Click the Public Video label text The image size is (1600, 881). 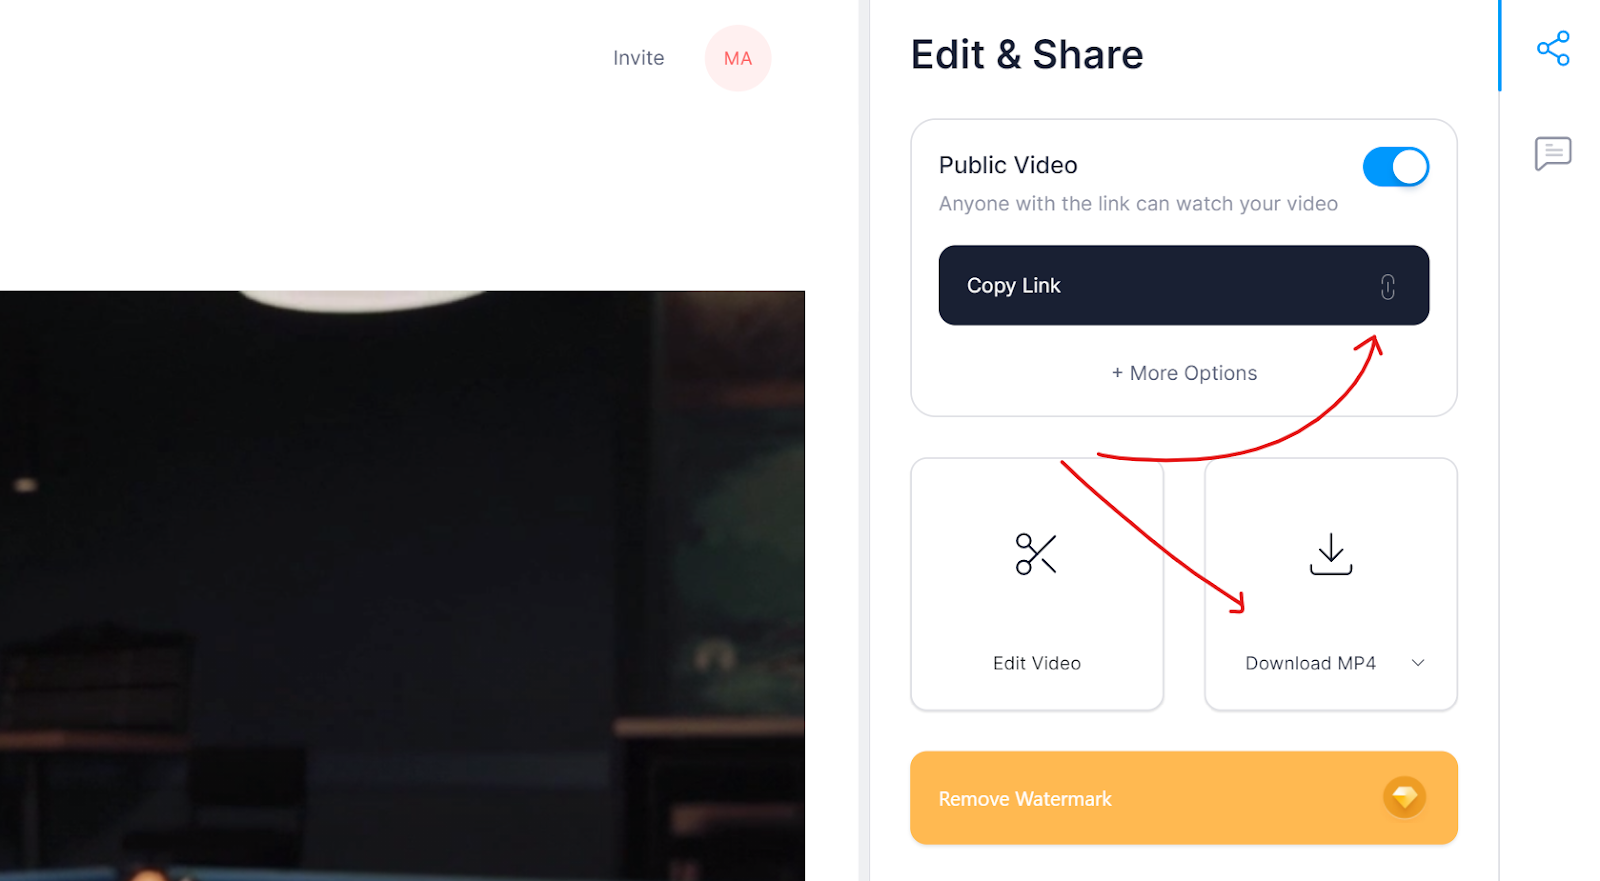point(1008,165)
